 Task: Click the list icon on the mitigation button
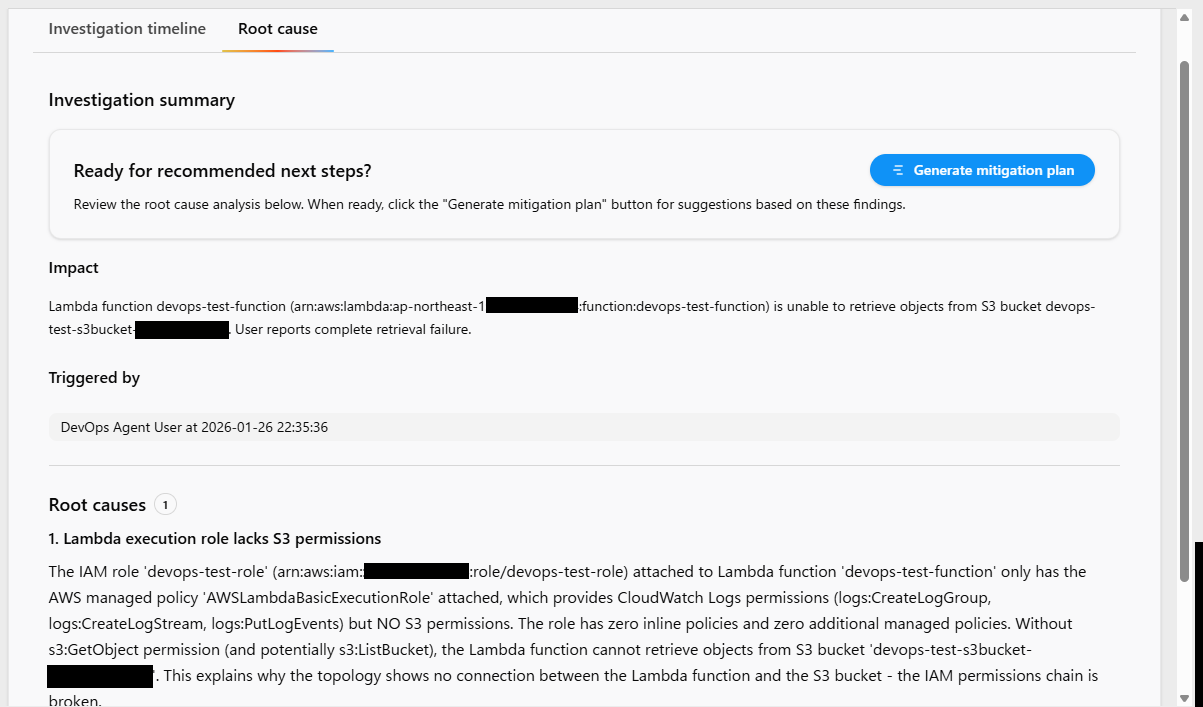pos(898,170)
